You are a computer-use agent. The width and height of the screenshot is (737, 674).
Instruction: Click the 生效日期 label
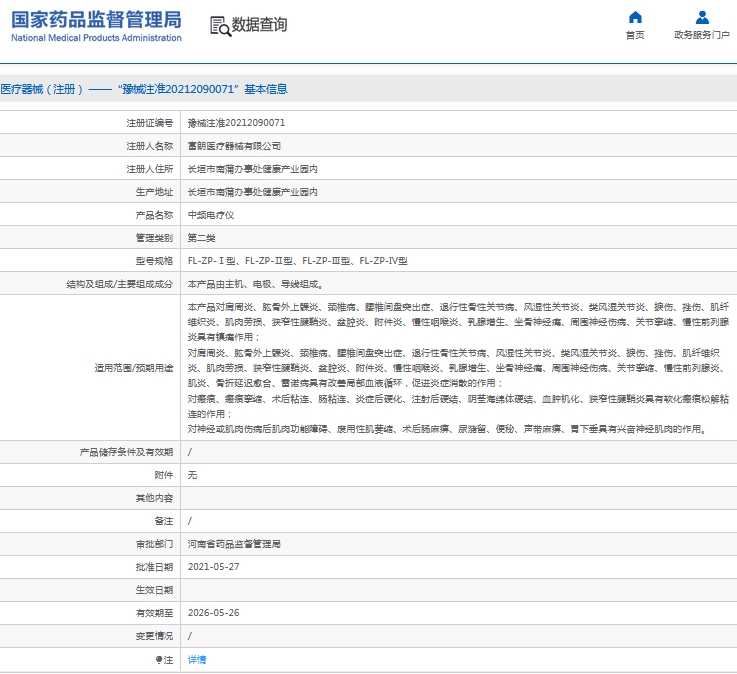(154, 590)
